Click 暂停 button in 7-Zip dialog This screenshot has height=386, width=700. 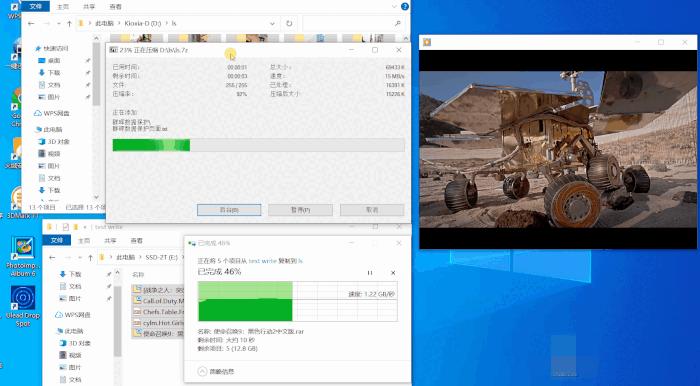tap(300, 210)
